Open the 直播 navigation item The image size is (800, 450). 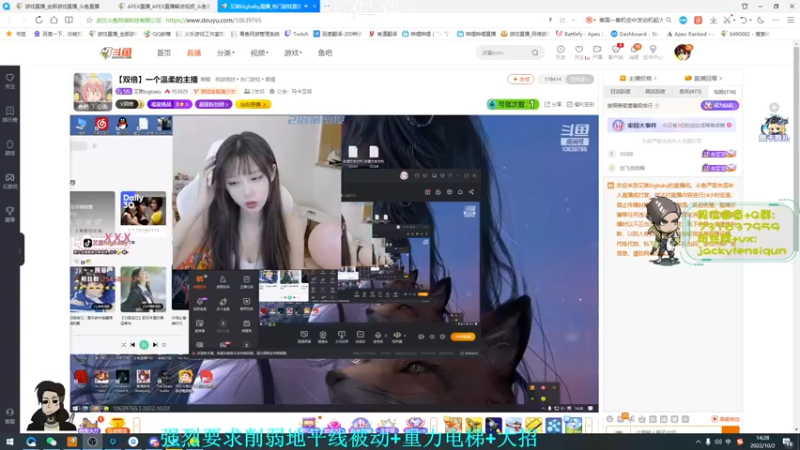point(194,53)
